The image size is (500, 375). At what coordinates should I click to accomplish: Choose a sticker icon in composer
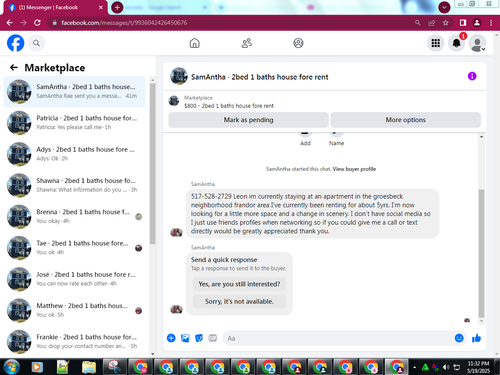click(x=199, y=338)
